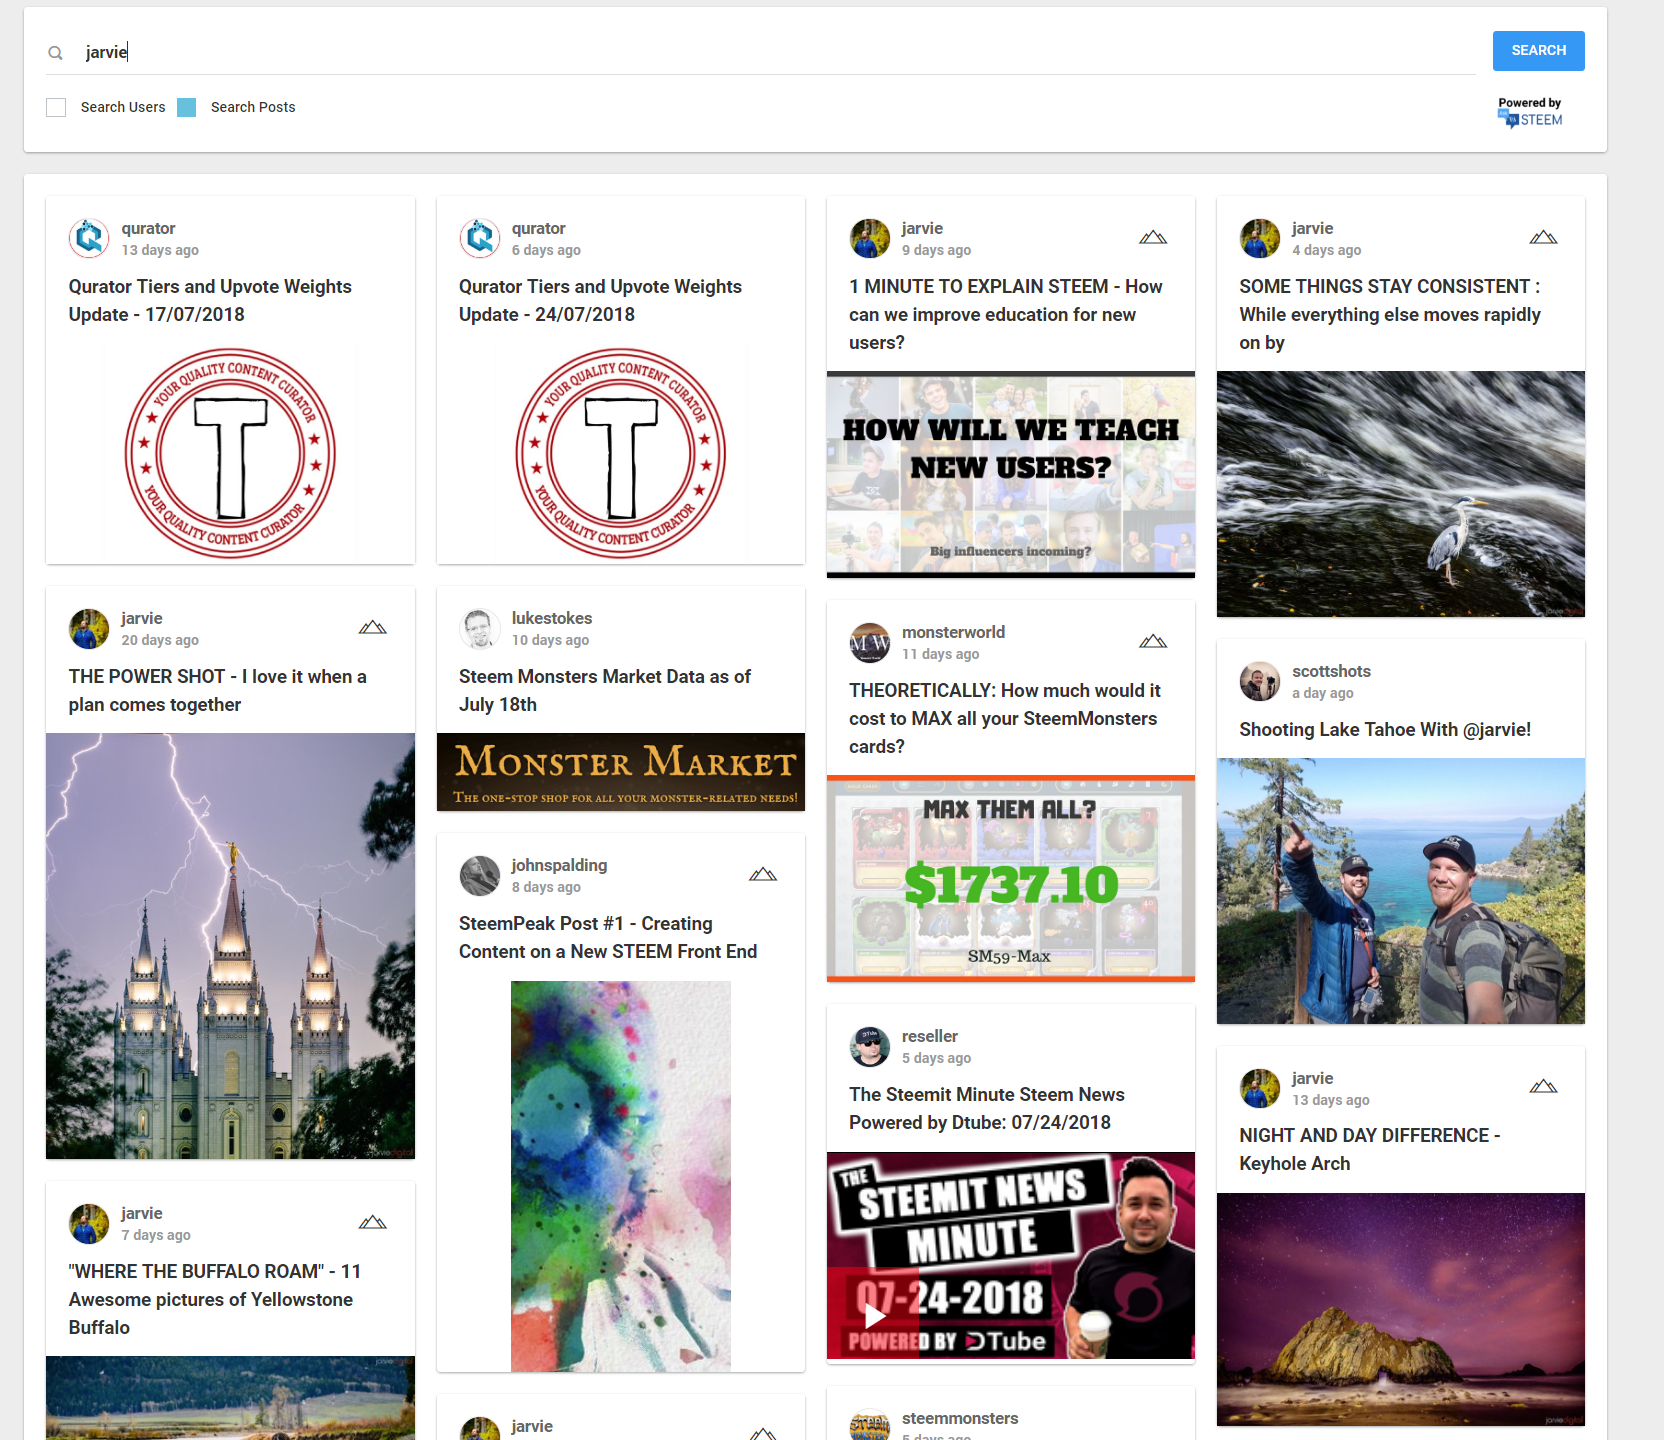Open the MAX THEM ALL $1737.10 image
The image size is (1664, 1440).
pos(1010,878)
